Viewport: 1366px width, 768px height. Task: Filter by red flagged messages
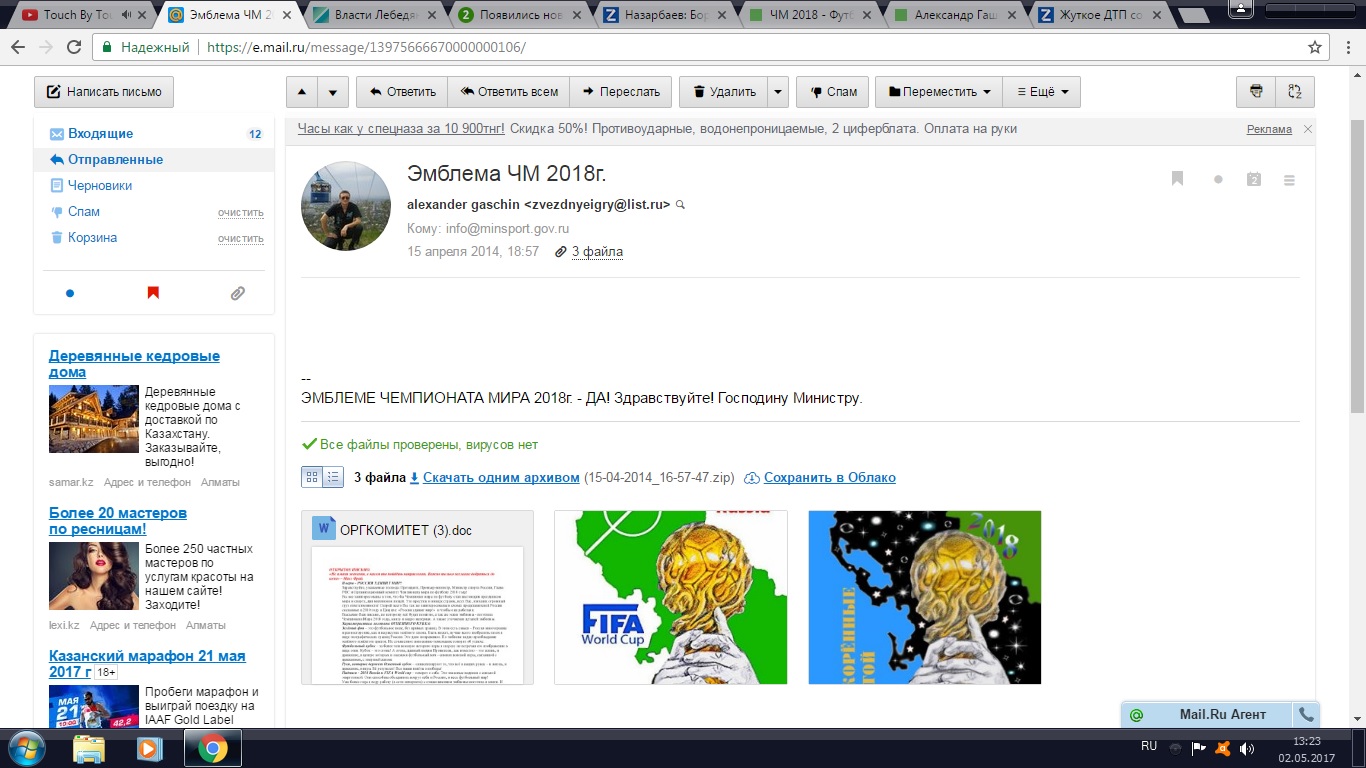[153, 293]
